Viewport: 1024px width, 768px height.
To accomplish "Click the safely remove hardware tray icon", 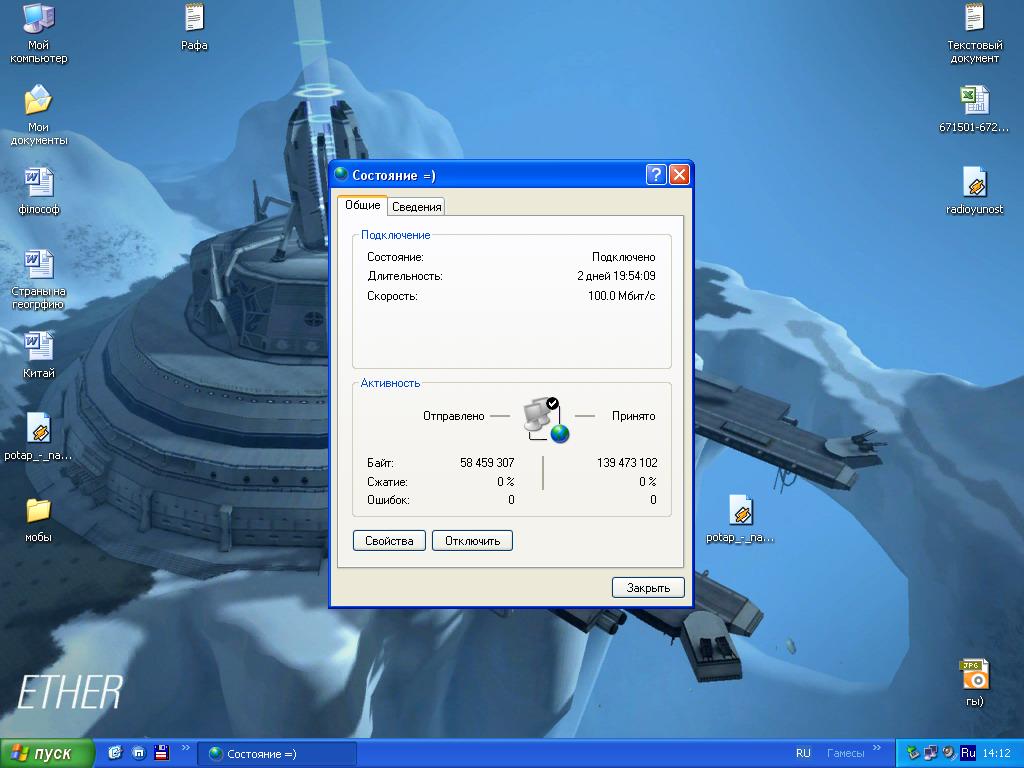I will click(913, 753).
